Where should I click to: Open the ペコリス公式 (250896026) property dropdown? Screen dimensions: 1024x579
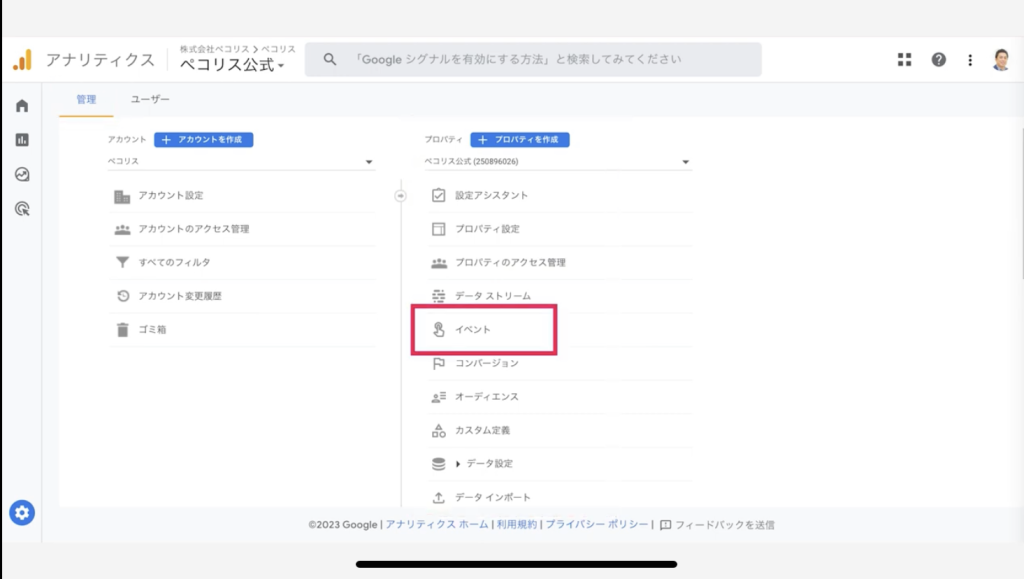tap(557, 161)
